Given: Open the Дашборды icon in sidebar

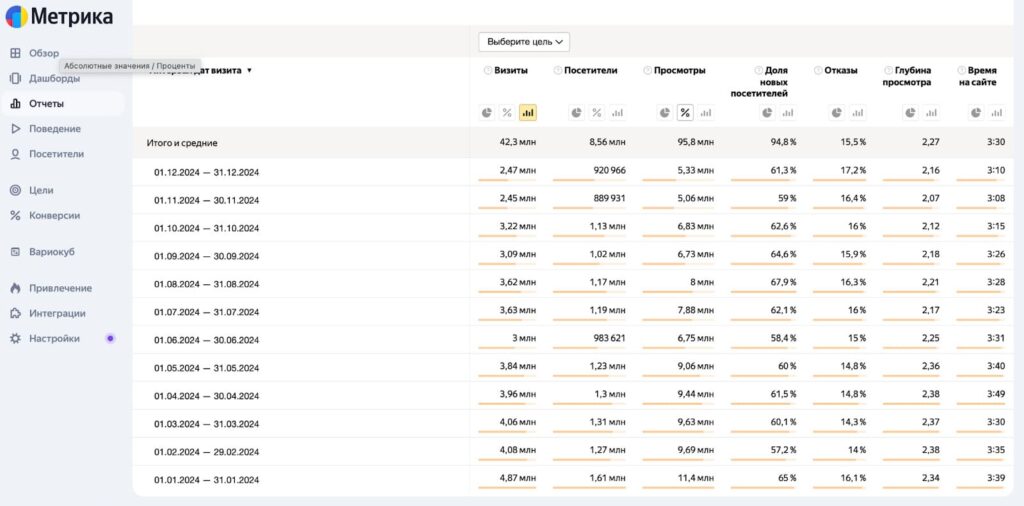Looking at the screenshot, I should [x=15, y=78].
